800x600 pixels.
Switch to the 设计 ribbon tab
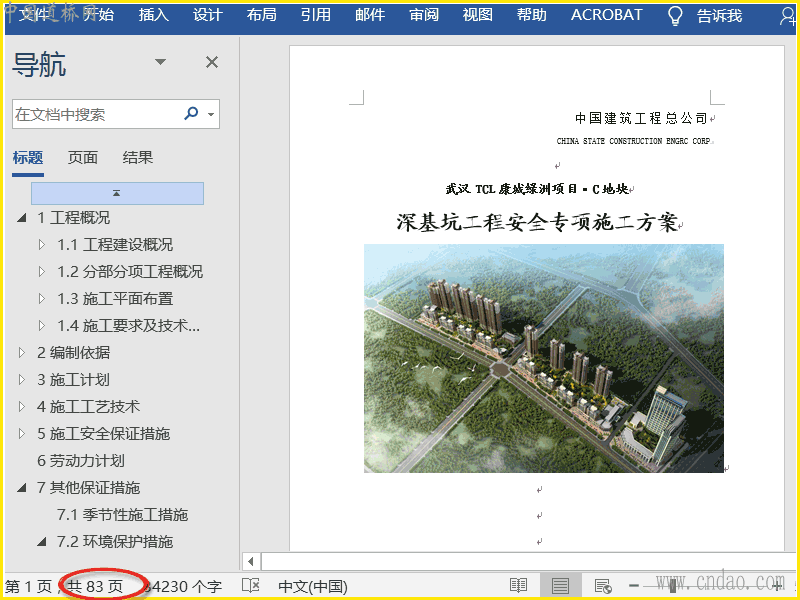point(207,15)
